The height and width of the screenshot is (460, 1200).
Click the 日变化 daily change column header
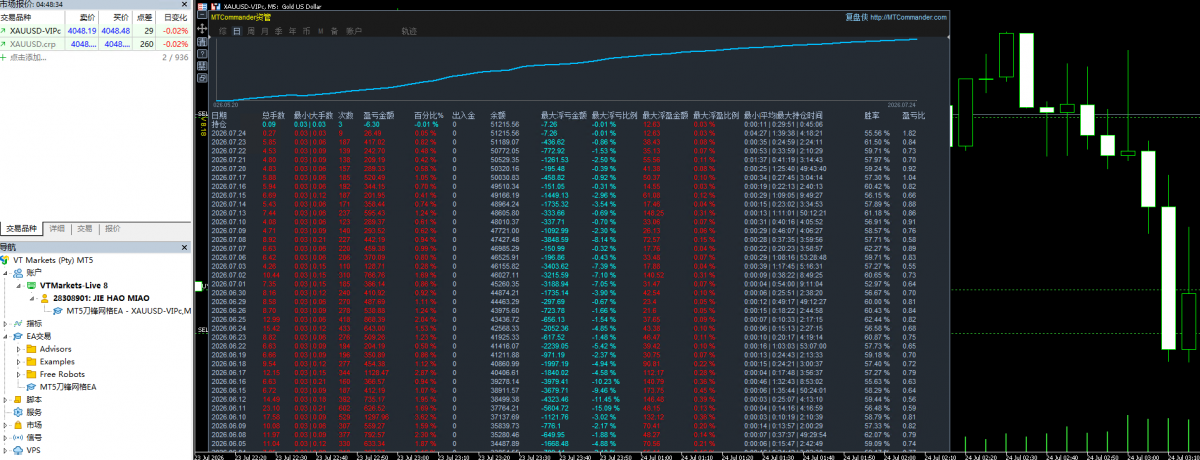pyautogui.click(x=175, y=18)
